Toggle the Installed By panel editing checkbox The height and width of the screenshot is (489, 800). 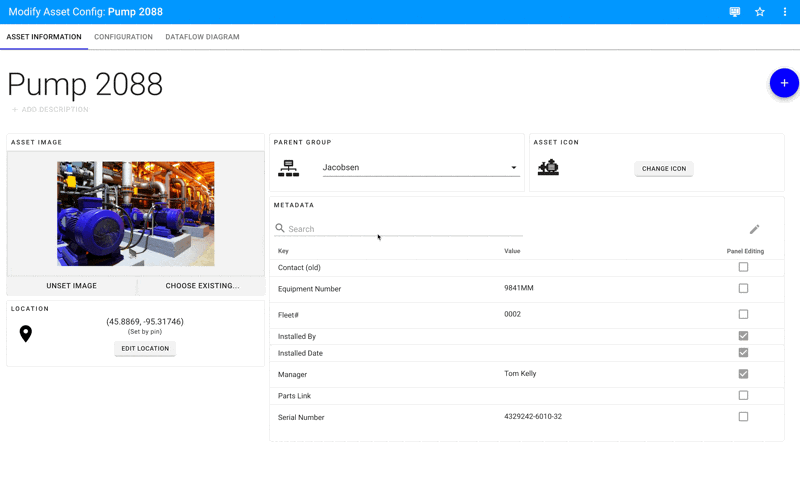(743, 336)
